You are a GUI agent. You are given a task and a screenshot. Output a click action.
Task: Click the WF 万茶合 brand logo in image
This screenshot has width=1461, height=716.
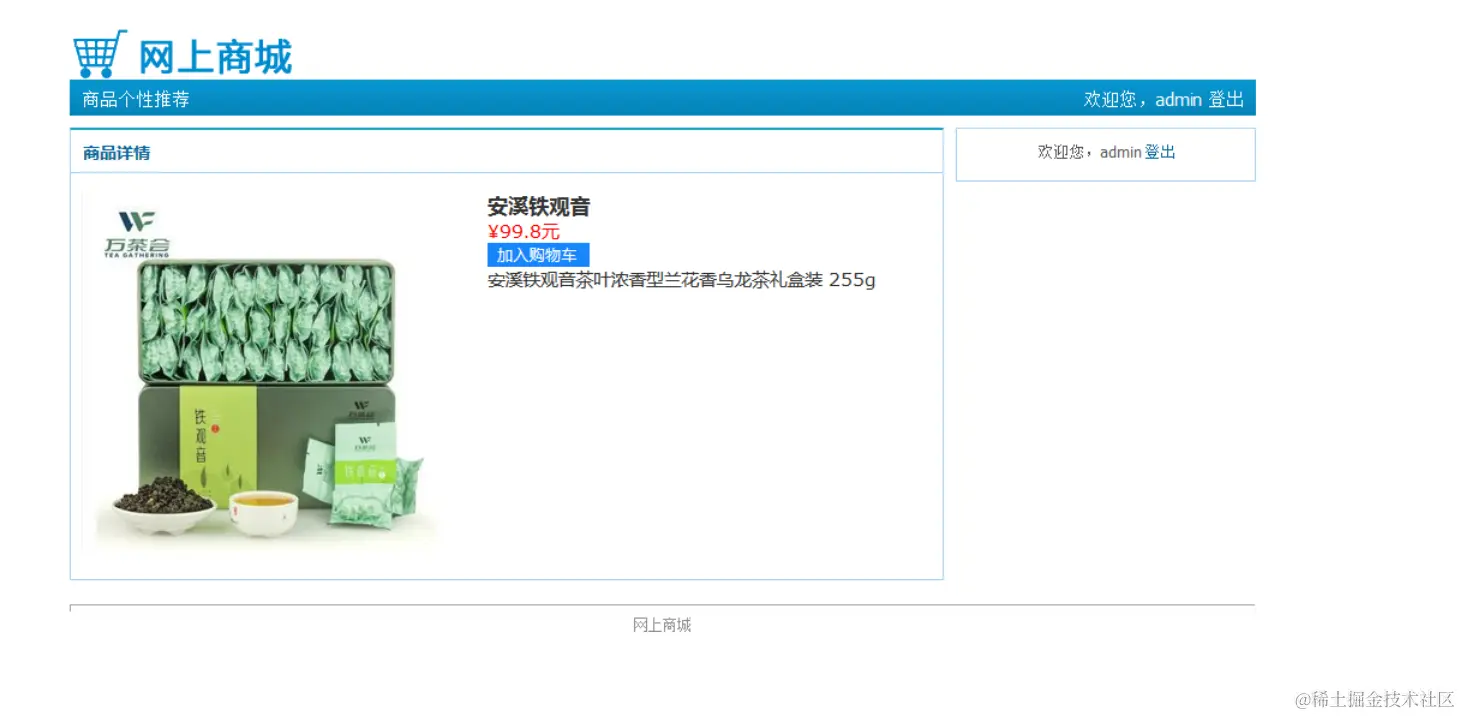coord(137,234)
